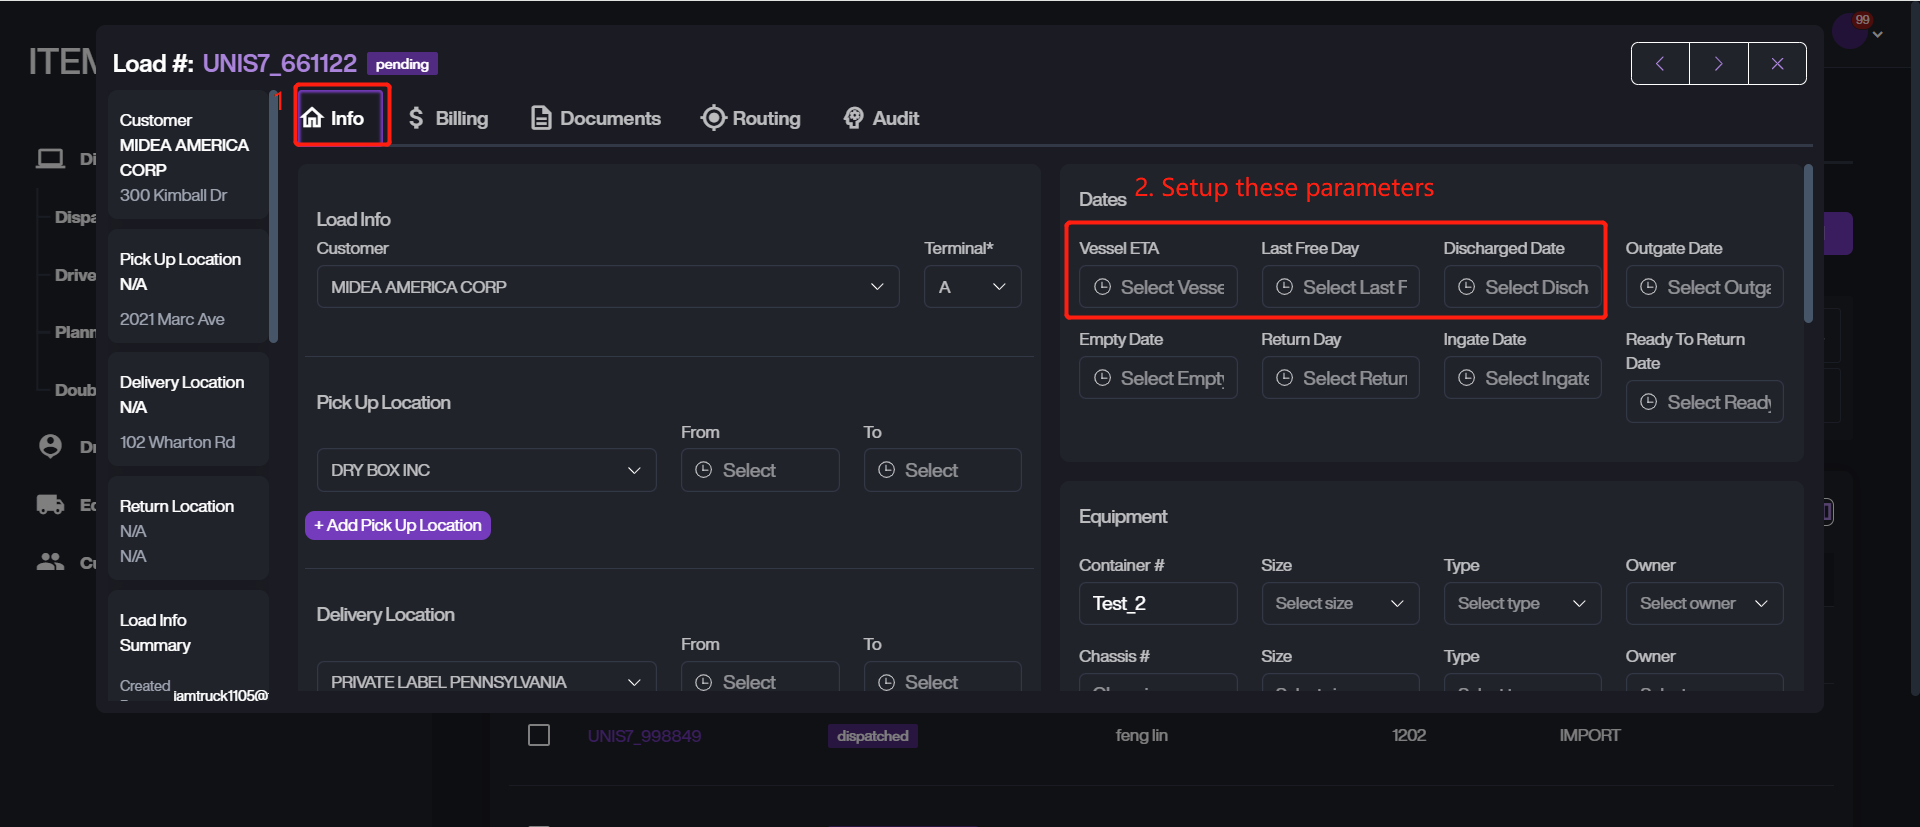The width and height of the screenshot is (1920, 827).
Task: Click the Container # field containing Test_2
Action: (x=1157, y=603)
